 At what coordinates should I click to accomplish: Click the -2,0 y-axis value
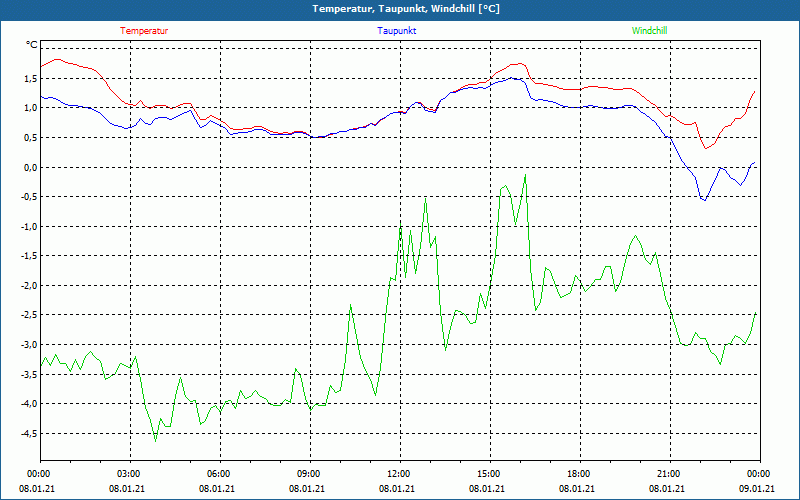point(29,285)
